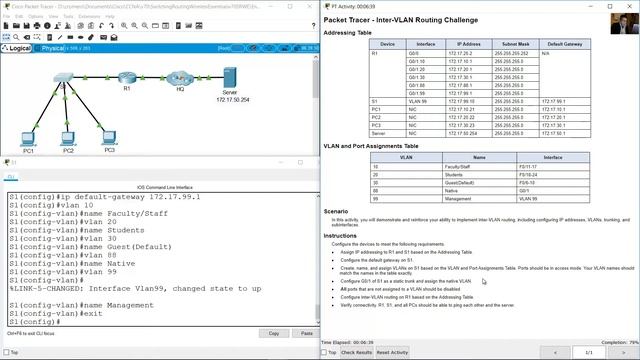Click the Reset Activity button
The height and width of the screenshot is (360, 640).
tap(392, 352)
